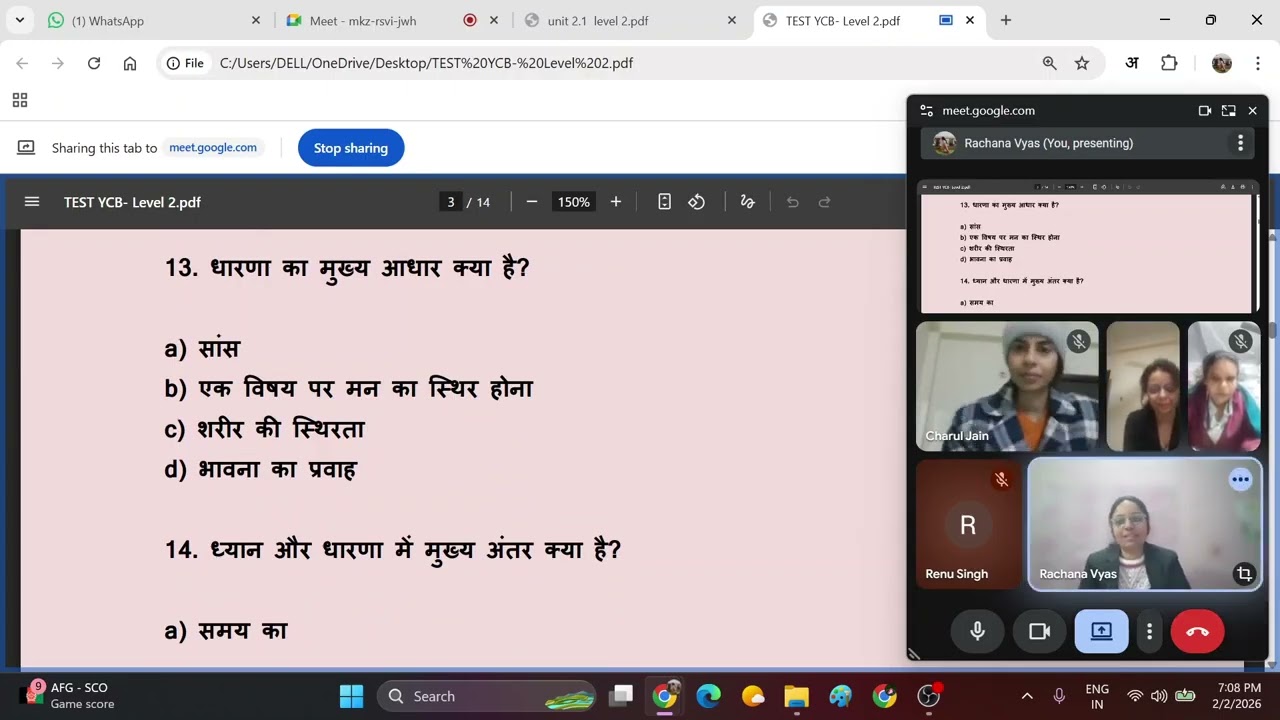Leave the call with the red button
1280x720 pixels.
[1197, 632]
